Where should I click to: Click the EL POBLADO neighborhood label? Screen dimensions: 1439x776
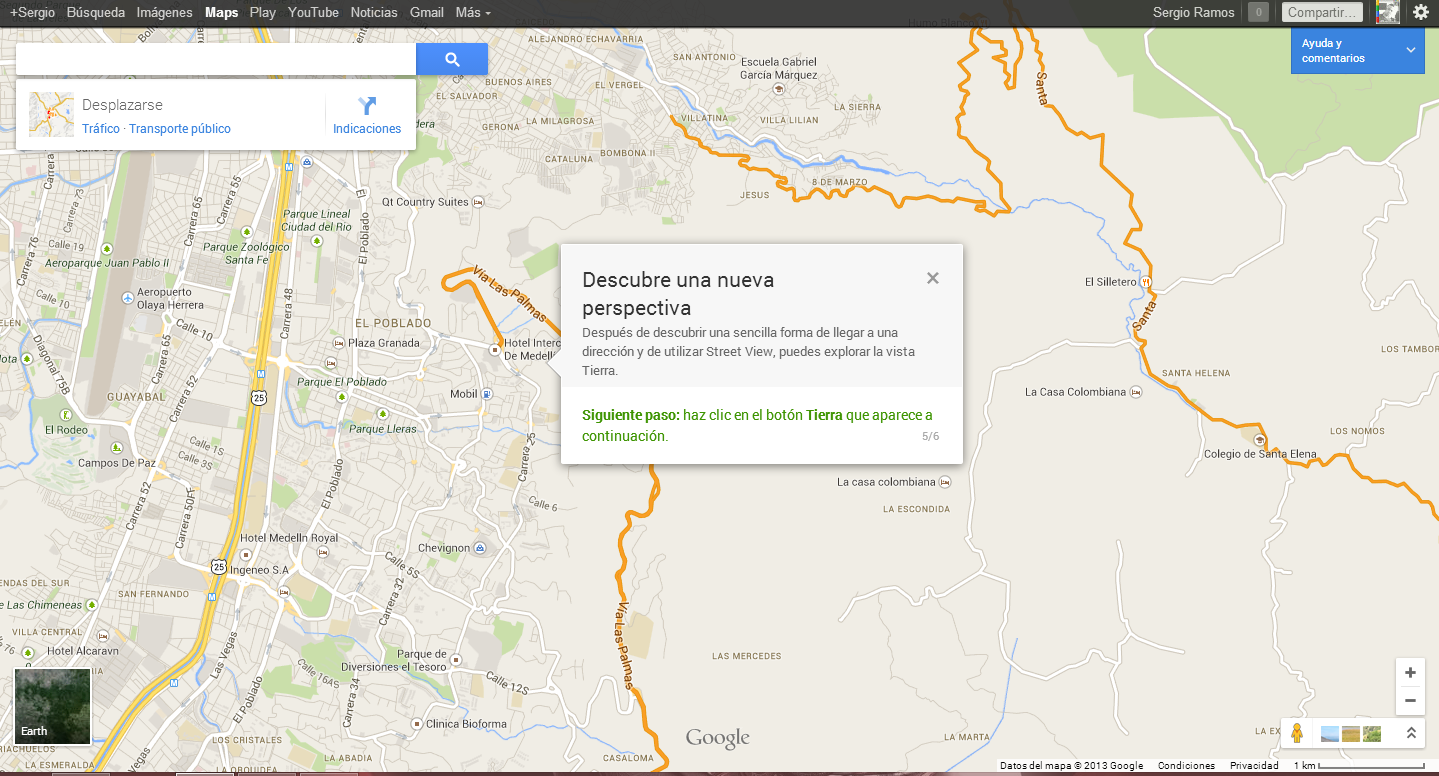point(393,323)
